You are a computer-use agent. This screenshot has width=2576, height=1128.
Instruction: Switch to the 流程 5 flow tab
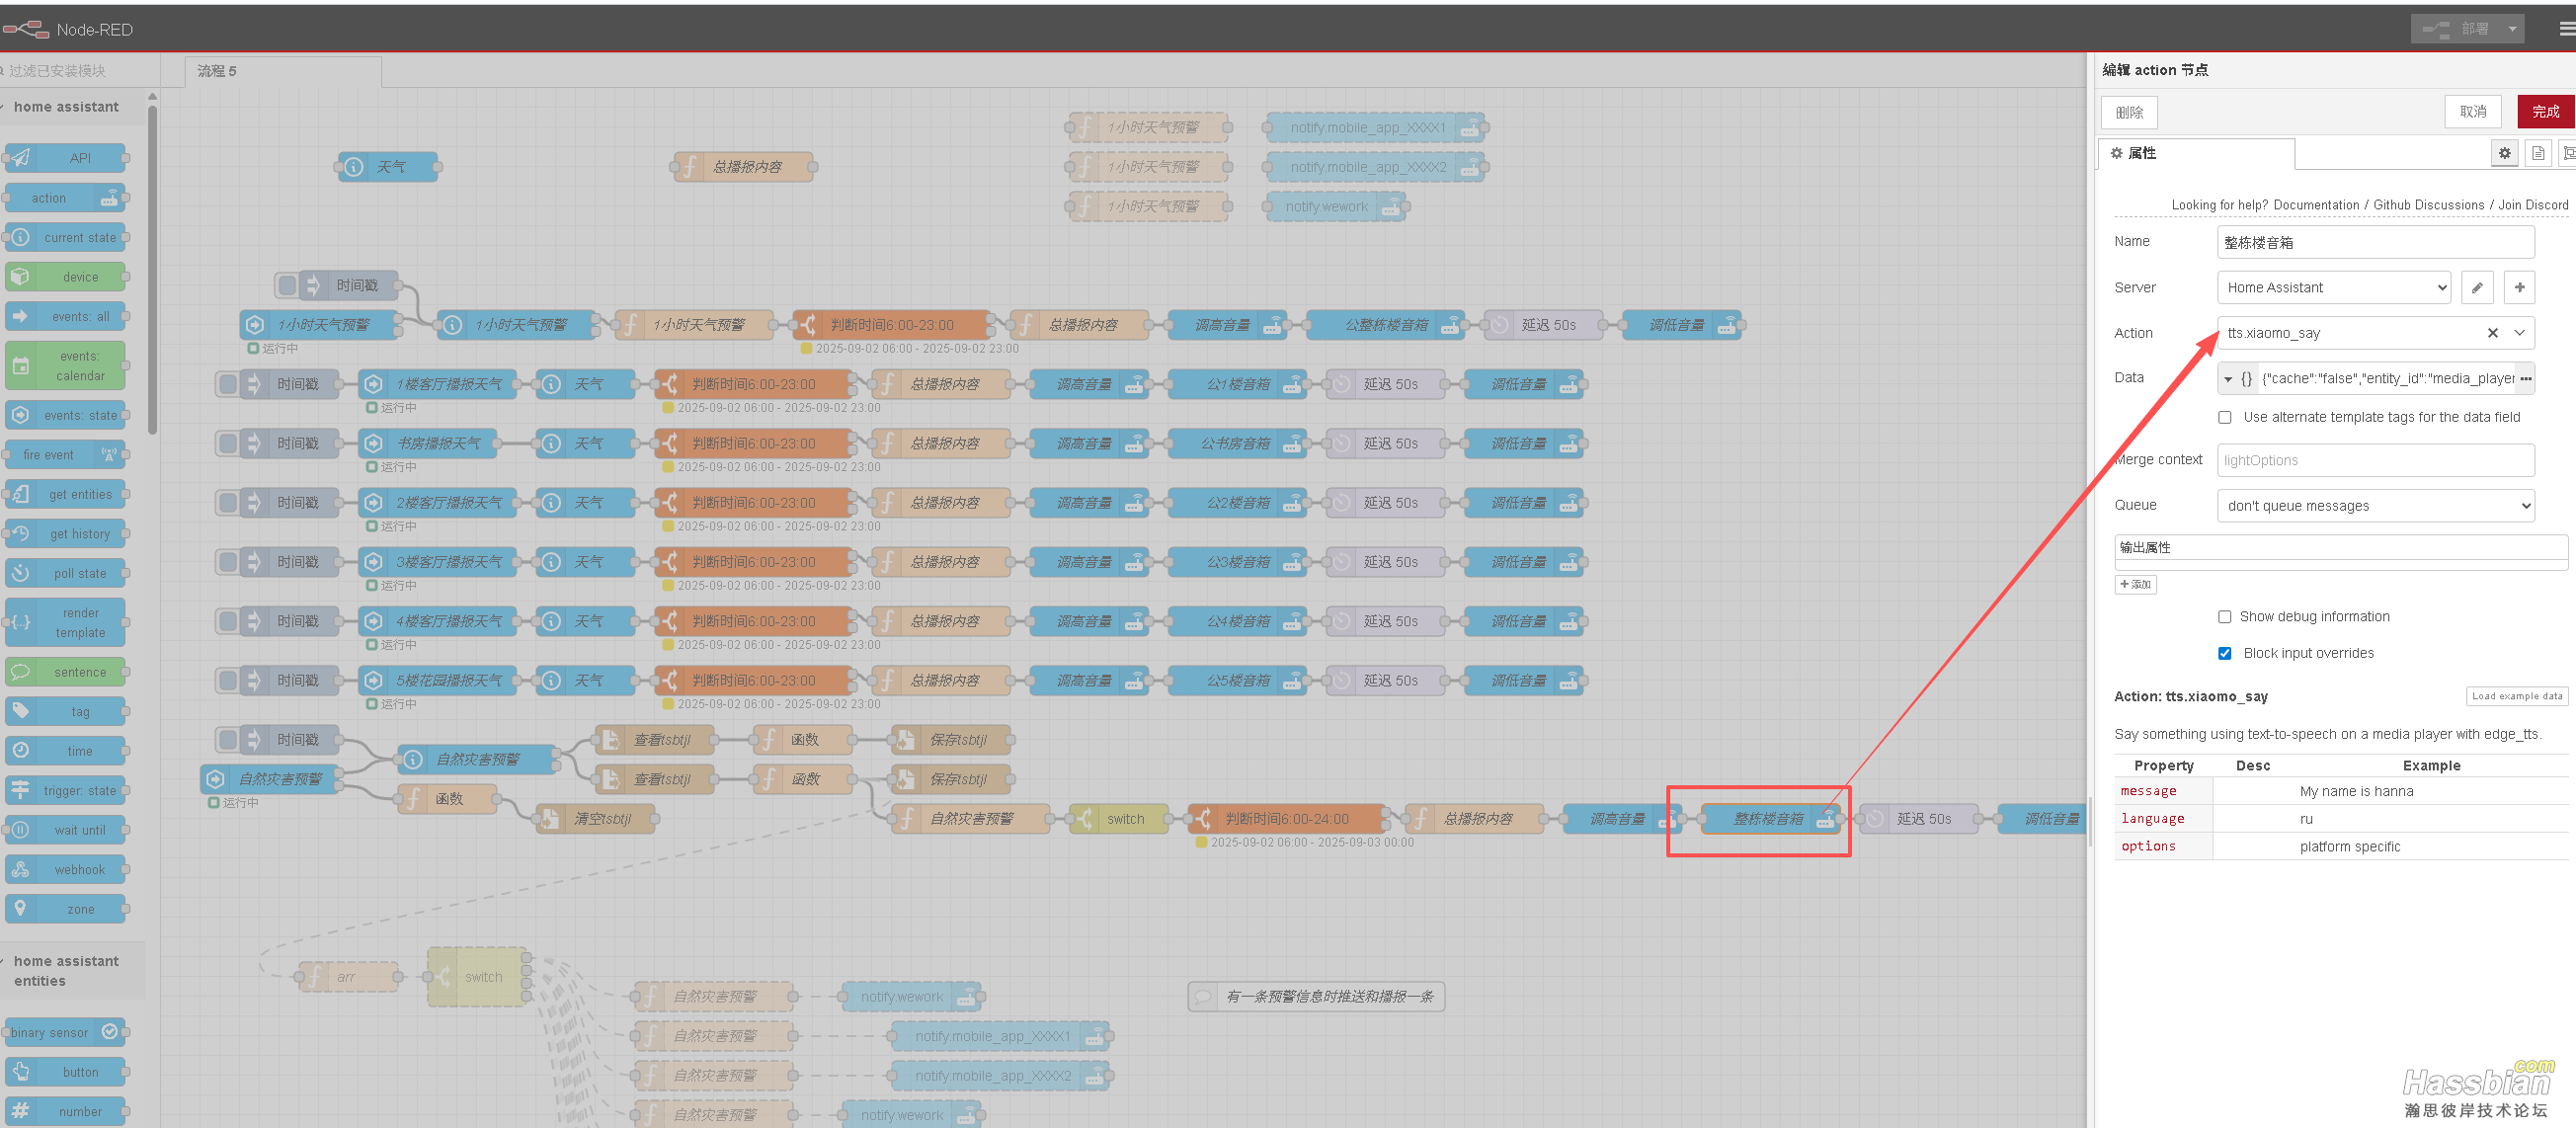[282, 71]
